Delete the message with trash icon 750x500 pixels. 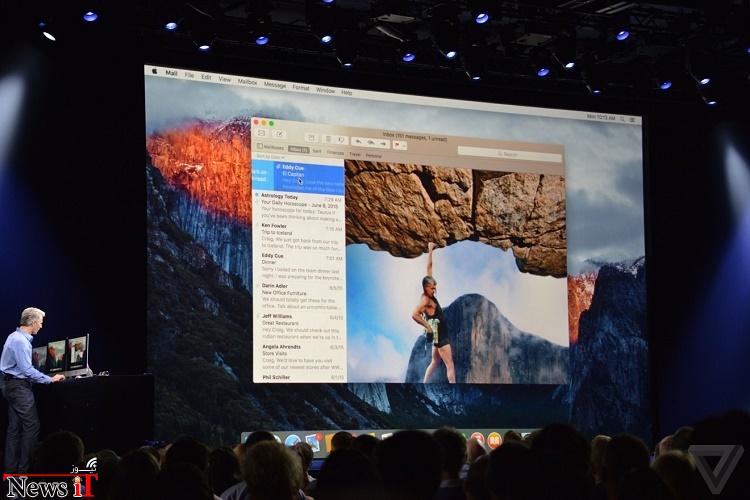coord(328,139)
